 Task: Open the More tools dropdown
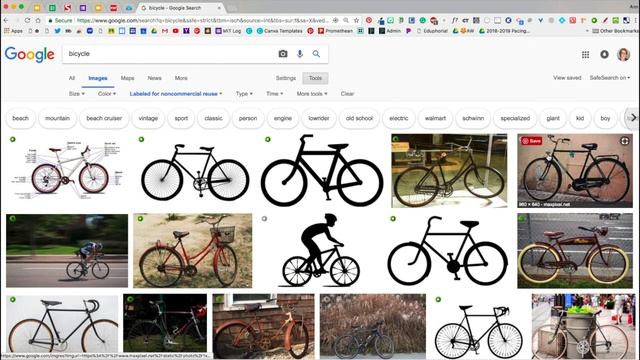pos(312,94)
